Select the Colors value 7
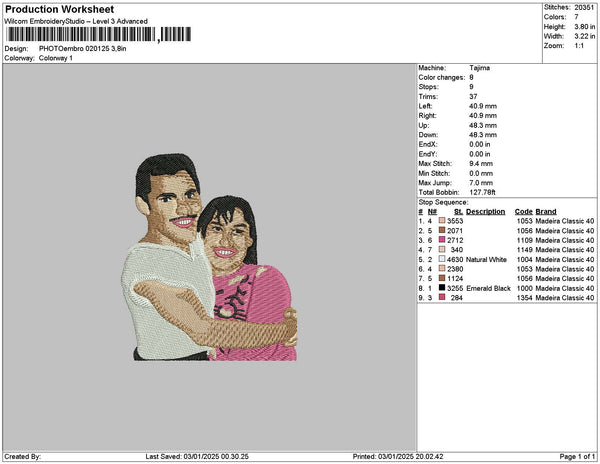 coord(576,17)
